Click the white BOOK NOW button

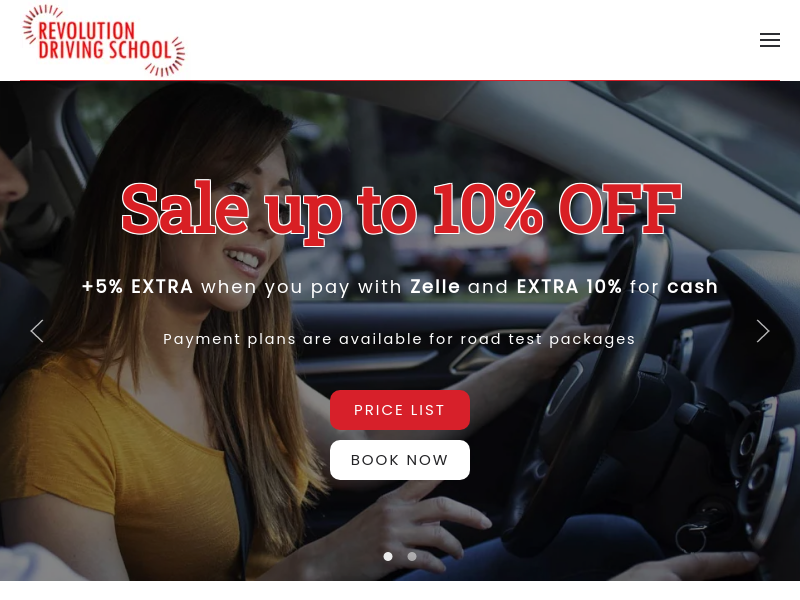399,460
